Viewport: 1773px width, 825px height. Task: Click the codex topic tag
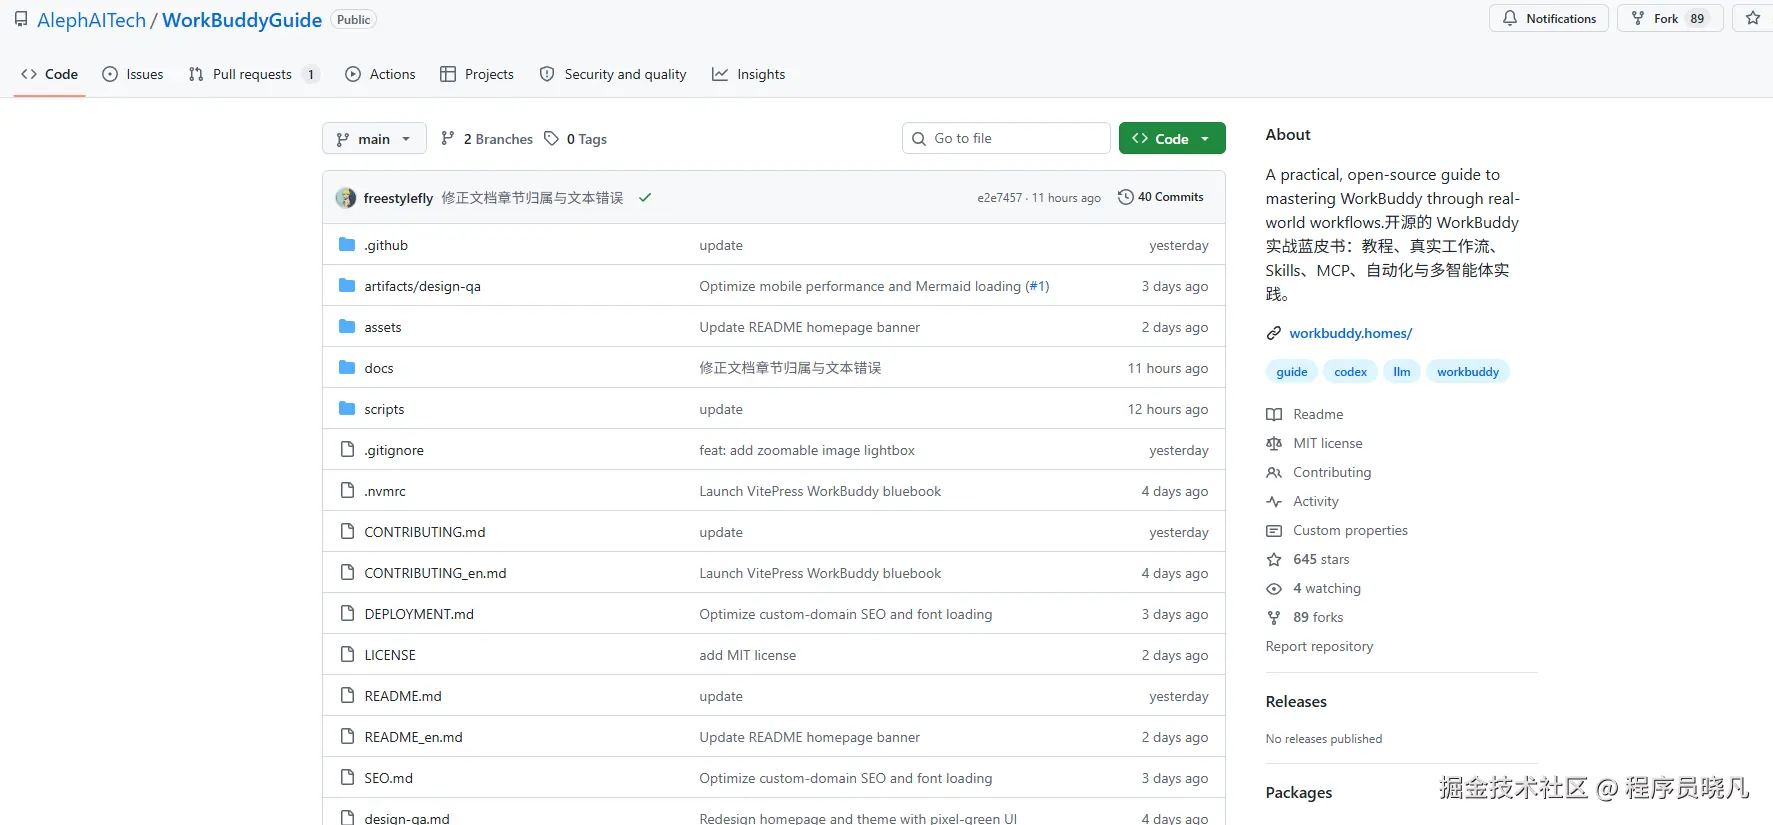click(1350, 372)
